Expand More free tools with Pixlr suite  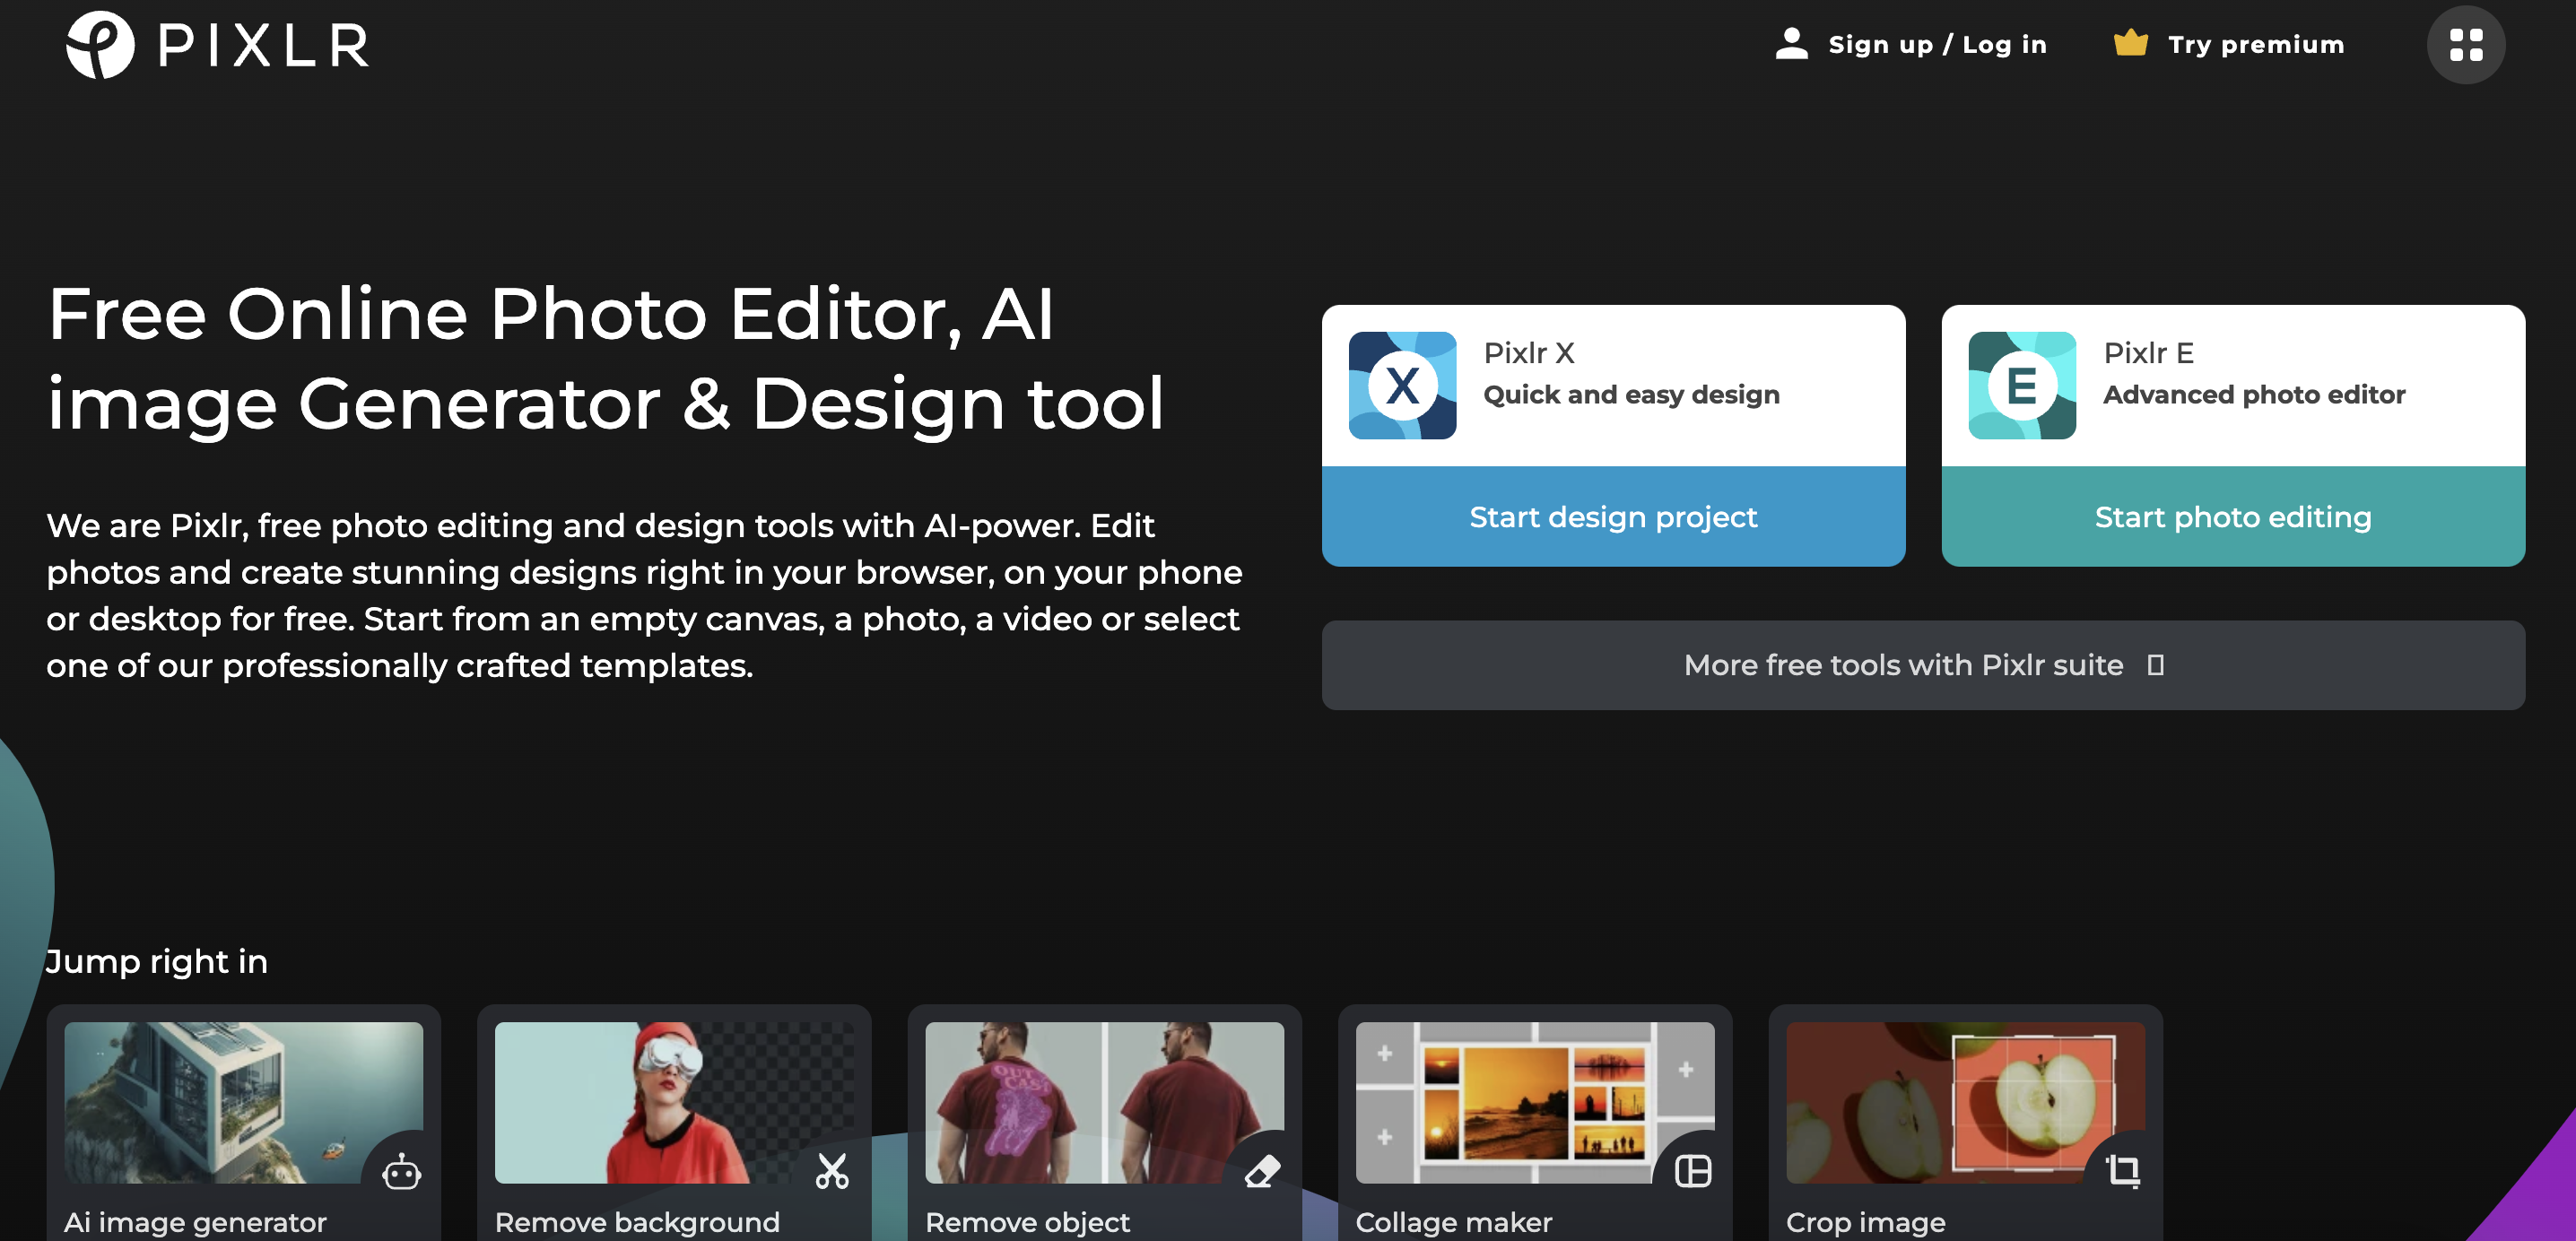[1923, 665]
